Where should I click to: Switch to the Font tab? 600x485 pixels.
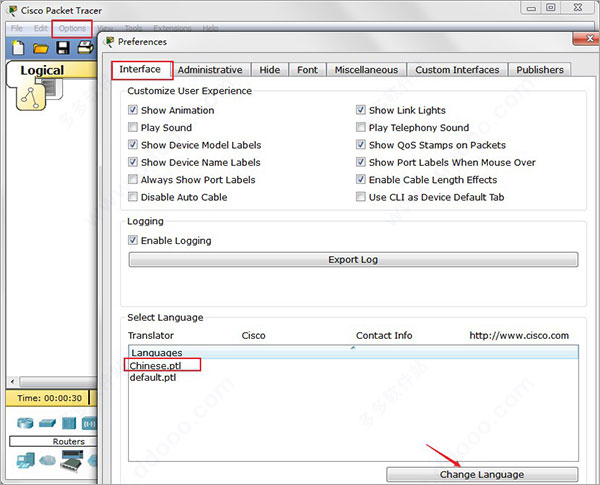307,70
